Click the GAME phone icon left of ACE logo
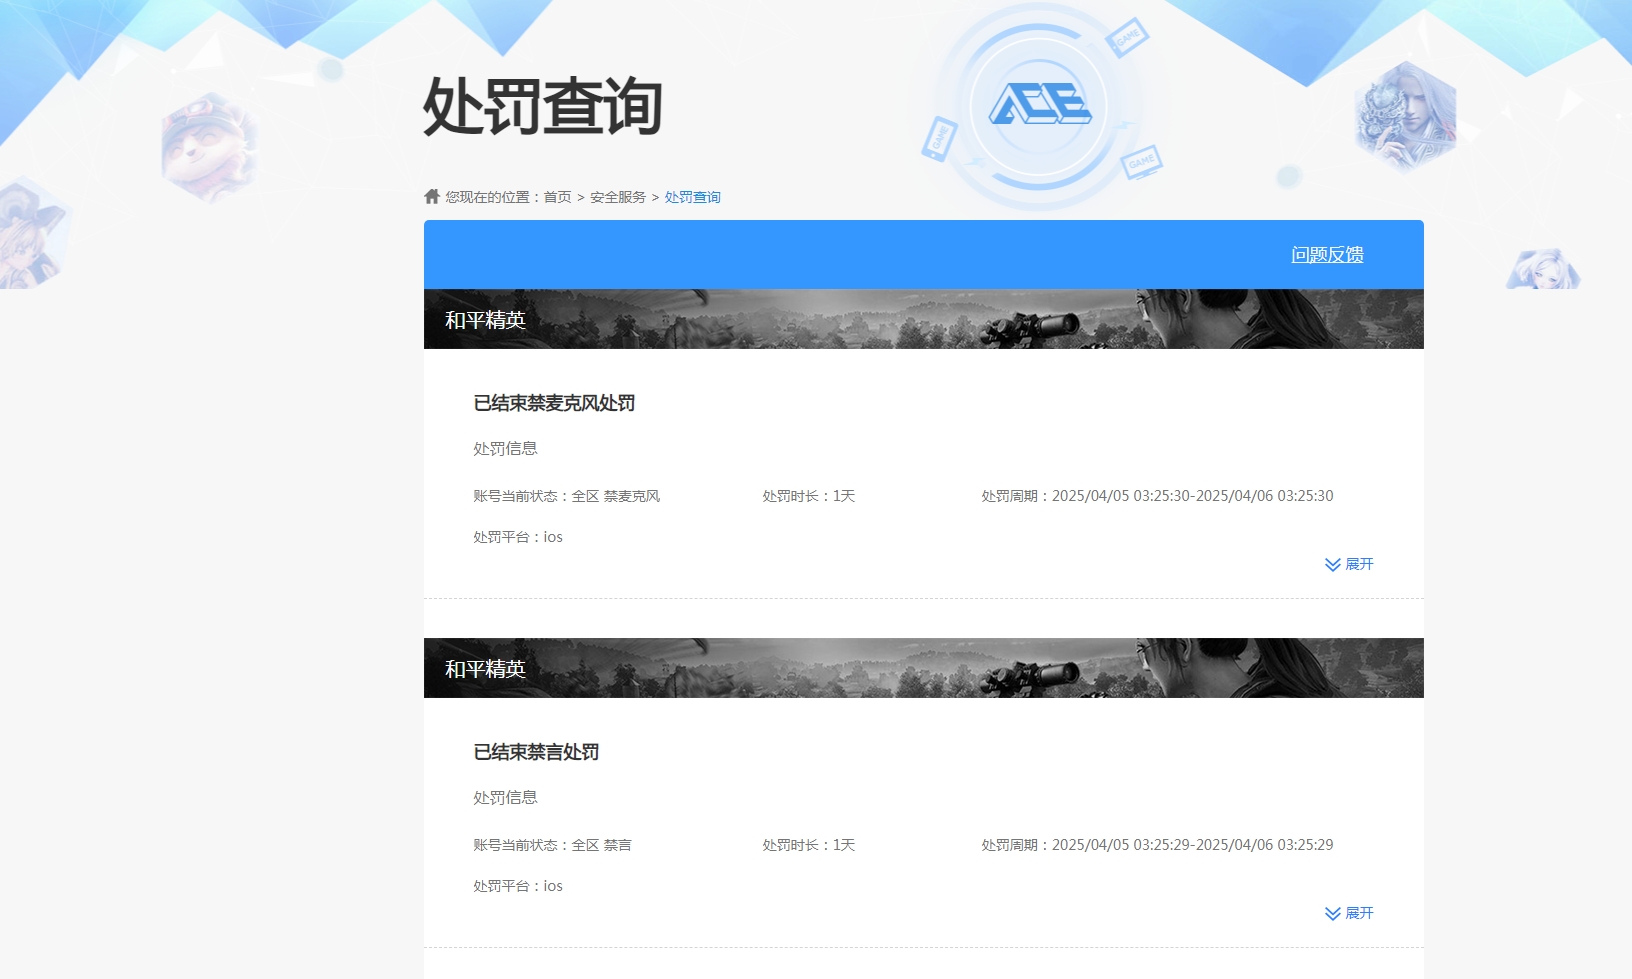The width and height of the screenshot is (1632, 979). pos(939,139)
